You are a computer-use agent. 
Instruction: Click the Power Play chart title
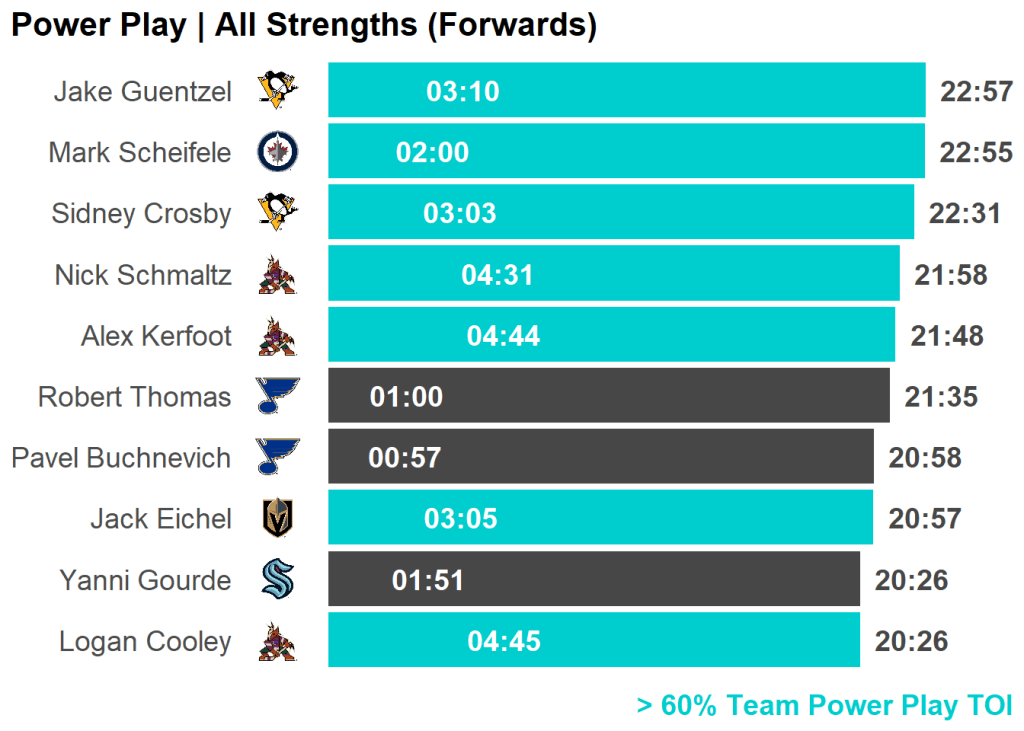[x=304, y=25]
